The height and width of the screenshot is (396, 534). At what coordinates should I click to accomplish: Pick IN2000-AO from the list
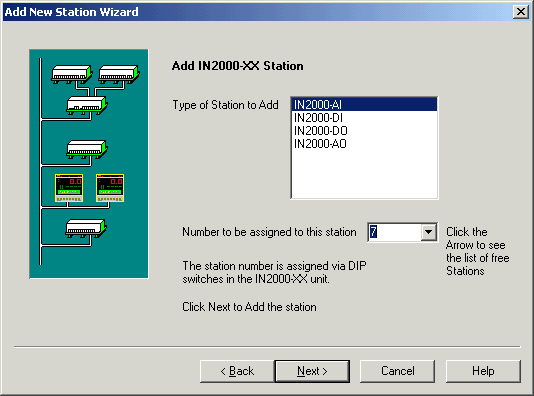click(x=364, y=144)
